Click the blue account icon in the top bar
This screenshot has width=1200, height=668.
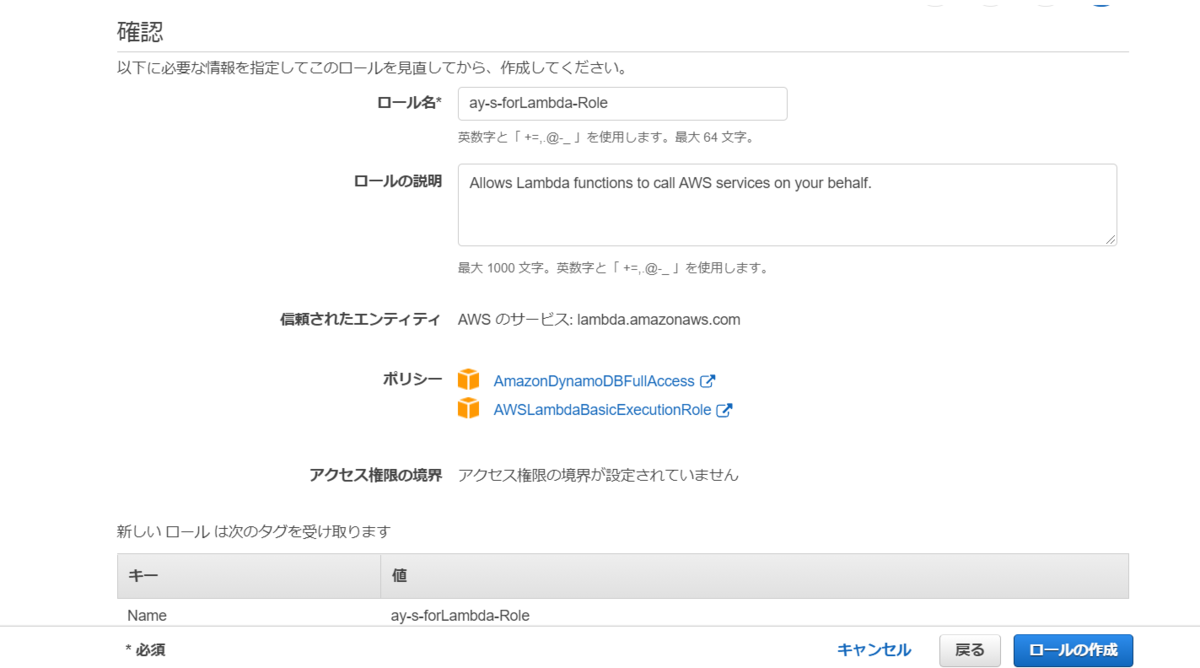(1101, 4)
